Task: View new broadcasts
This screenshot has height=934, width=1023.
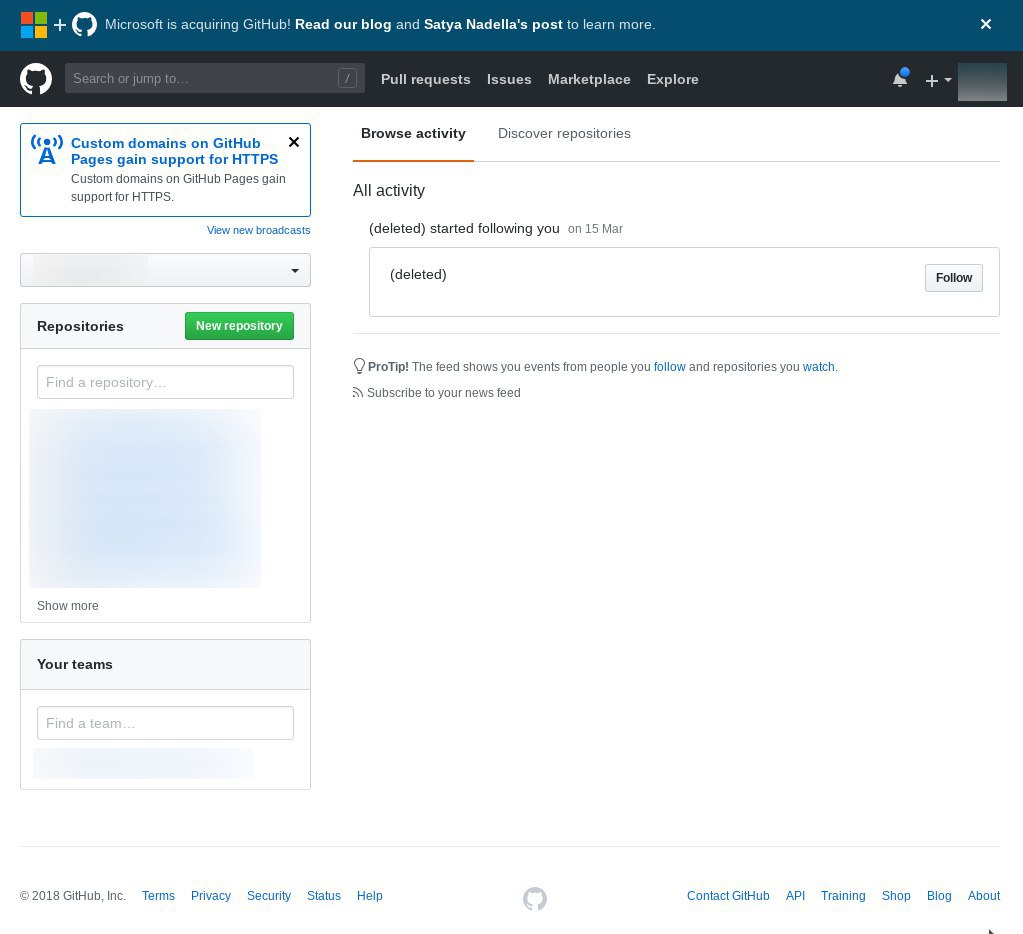Action: click(258, 230)
